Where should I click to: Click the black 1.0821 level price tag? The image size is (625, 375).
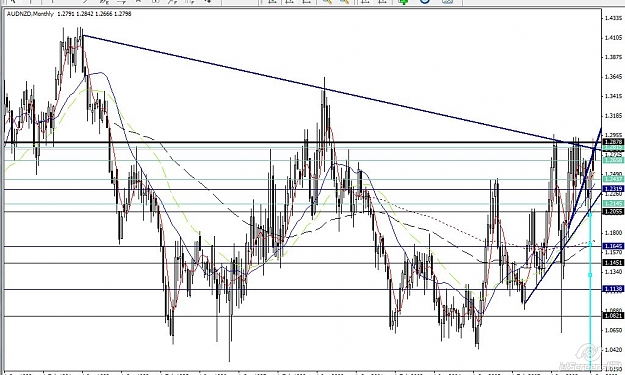[613, 316]
